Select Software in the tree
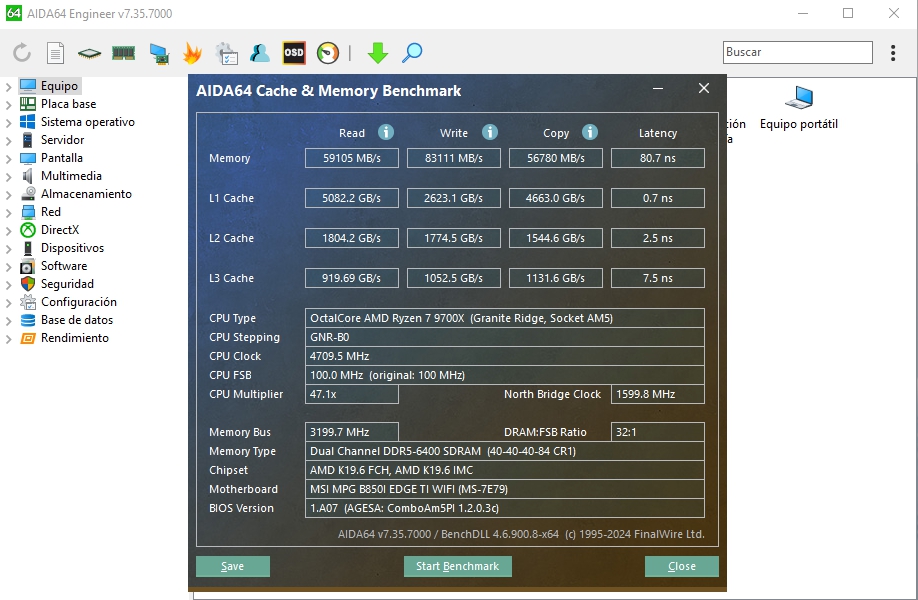The image size is (918, 600). [64, 266]
